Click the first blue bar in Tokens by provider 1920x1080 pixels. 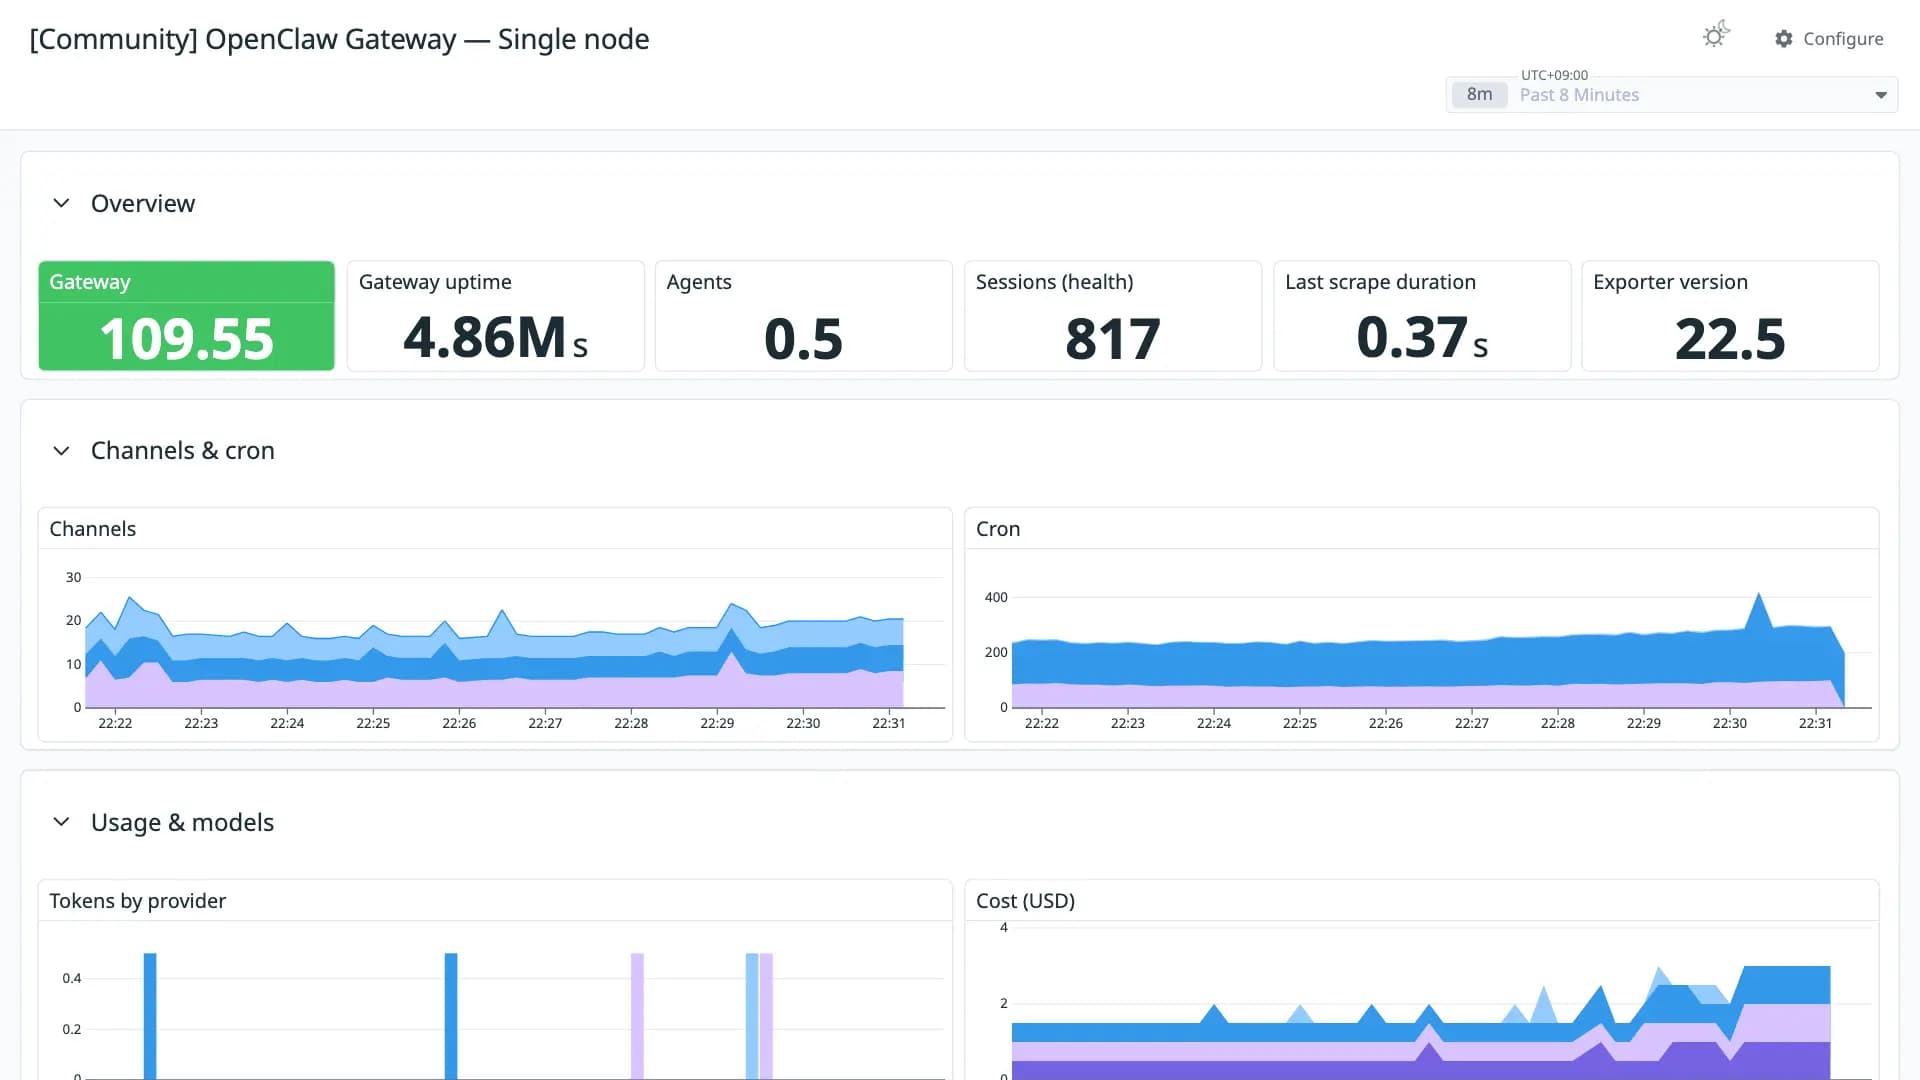pyautogui.click(x=150, y=1015)
